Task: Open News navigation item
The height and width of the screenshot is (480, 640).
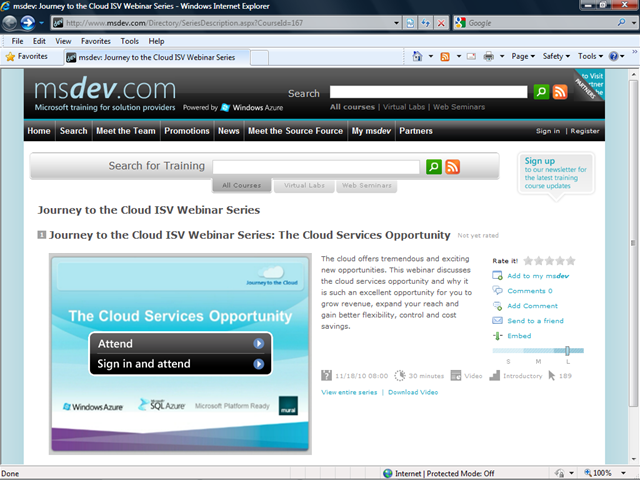Action: (x=229, y=131)
